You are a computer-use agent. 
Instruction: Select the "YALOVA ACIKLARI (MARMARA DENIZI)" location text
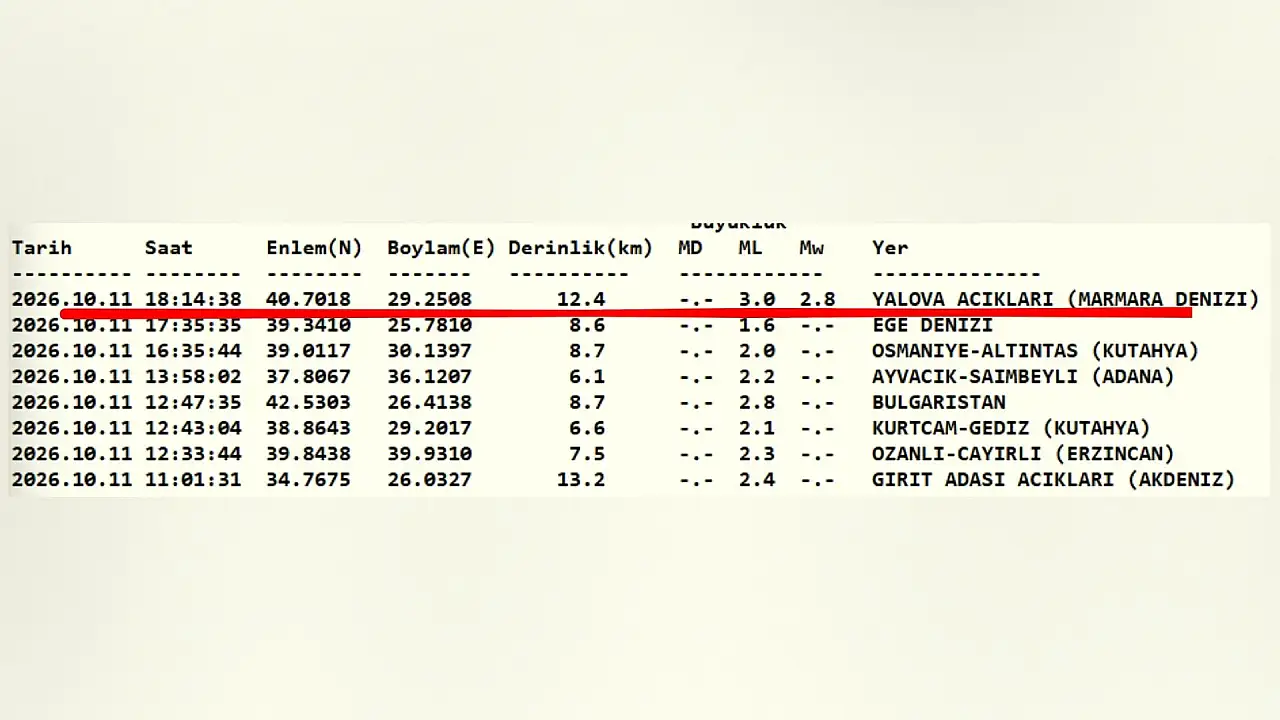point(1065,299)
